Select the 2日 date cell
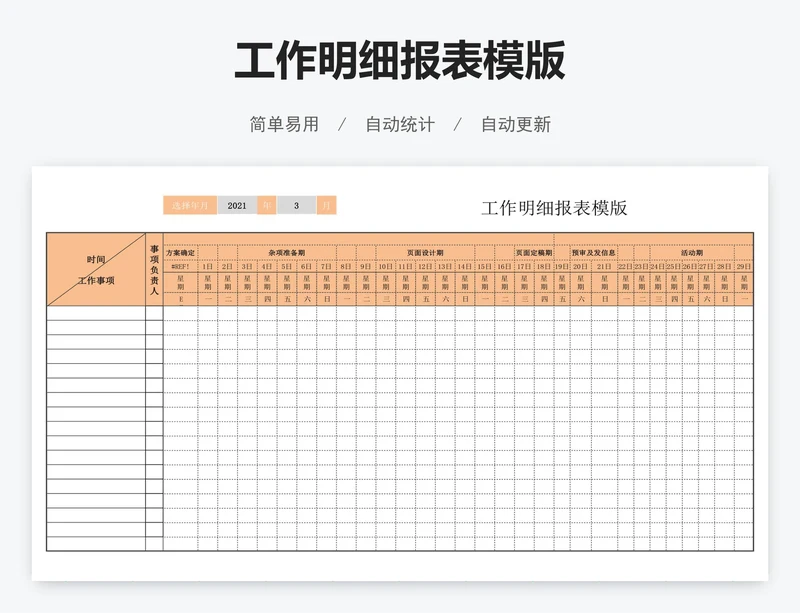The image size is (800, 613). click(228, 266)
